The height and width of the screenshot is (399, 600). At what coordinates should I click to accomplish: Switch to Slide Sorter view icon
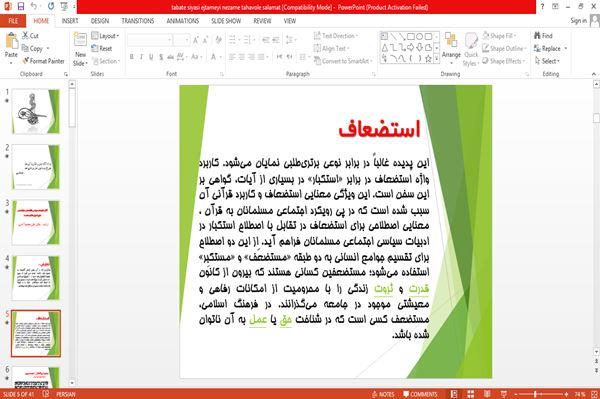point(471,394)
